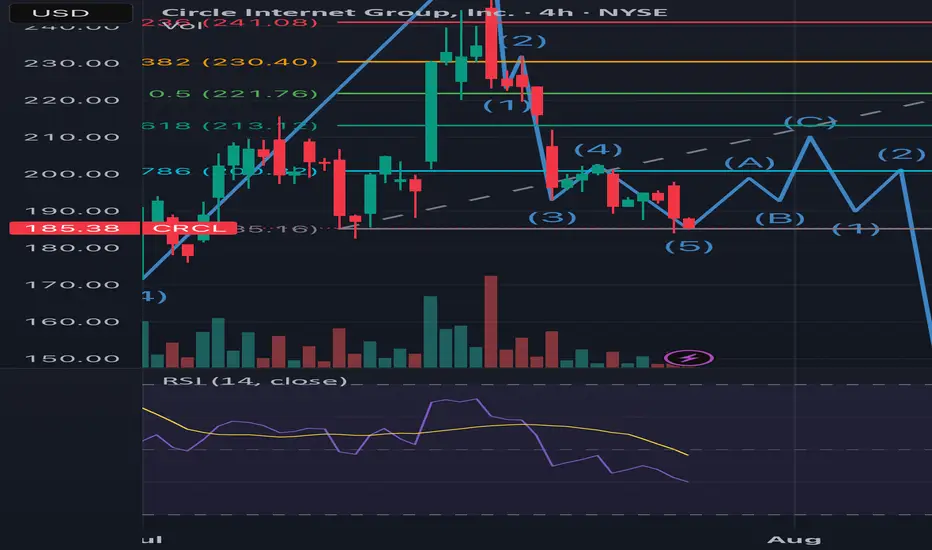
Task: Click the 170.00 price axis label
Action: pos(71,285)
